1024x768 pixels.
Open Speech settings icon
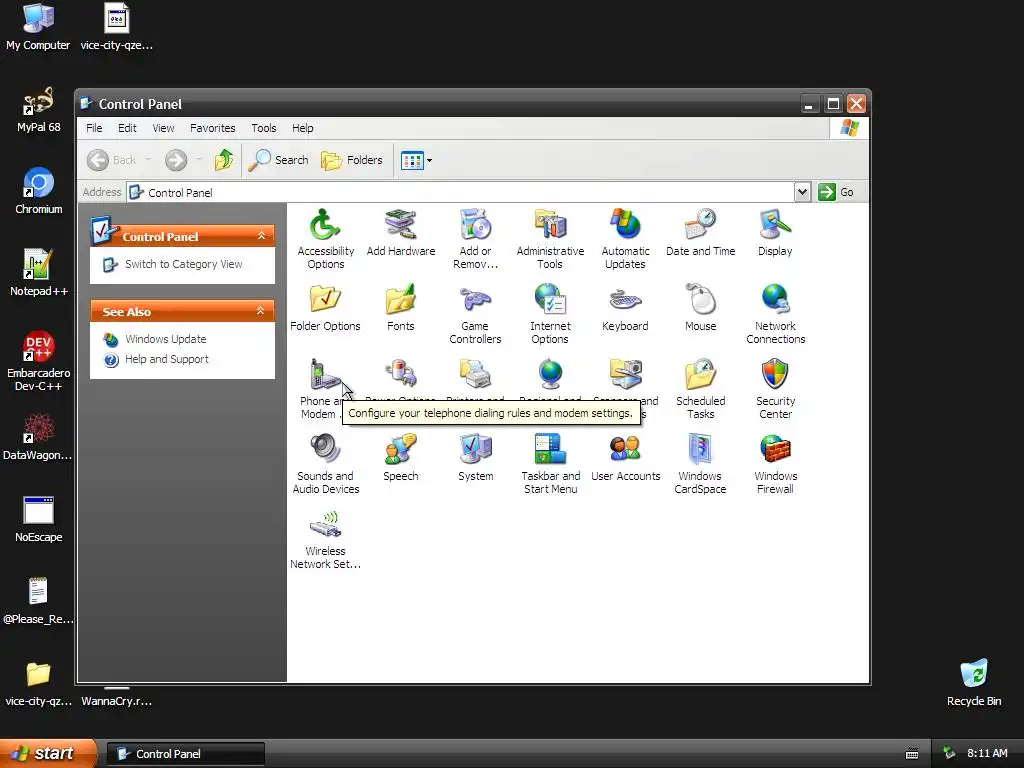pyautogui.click(x=400, y=450)
